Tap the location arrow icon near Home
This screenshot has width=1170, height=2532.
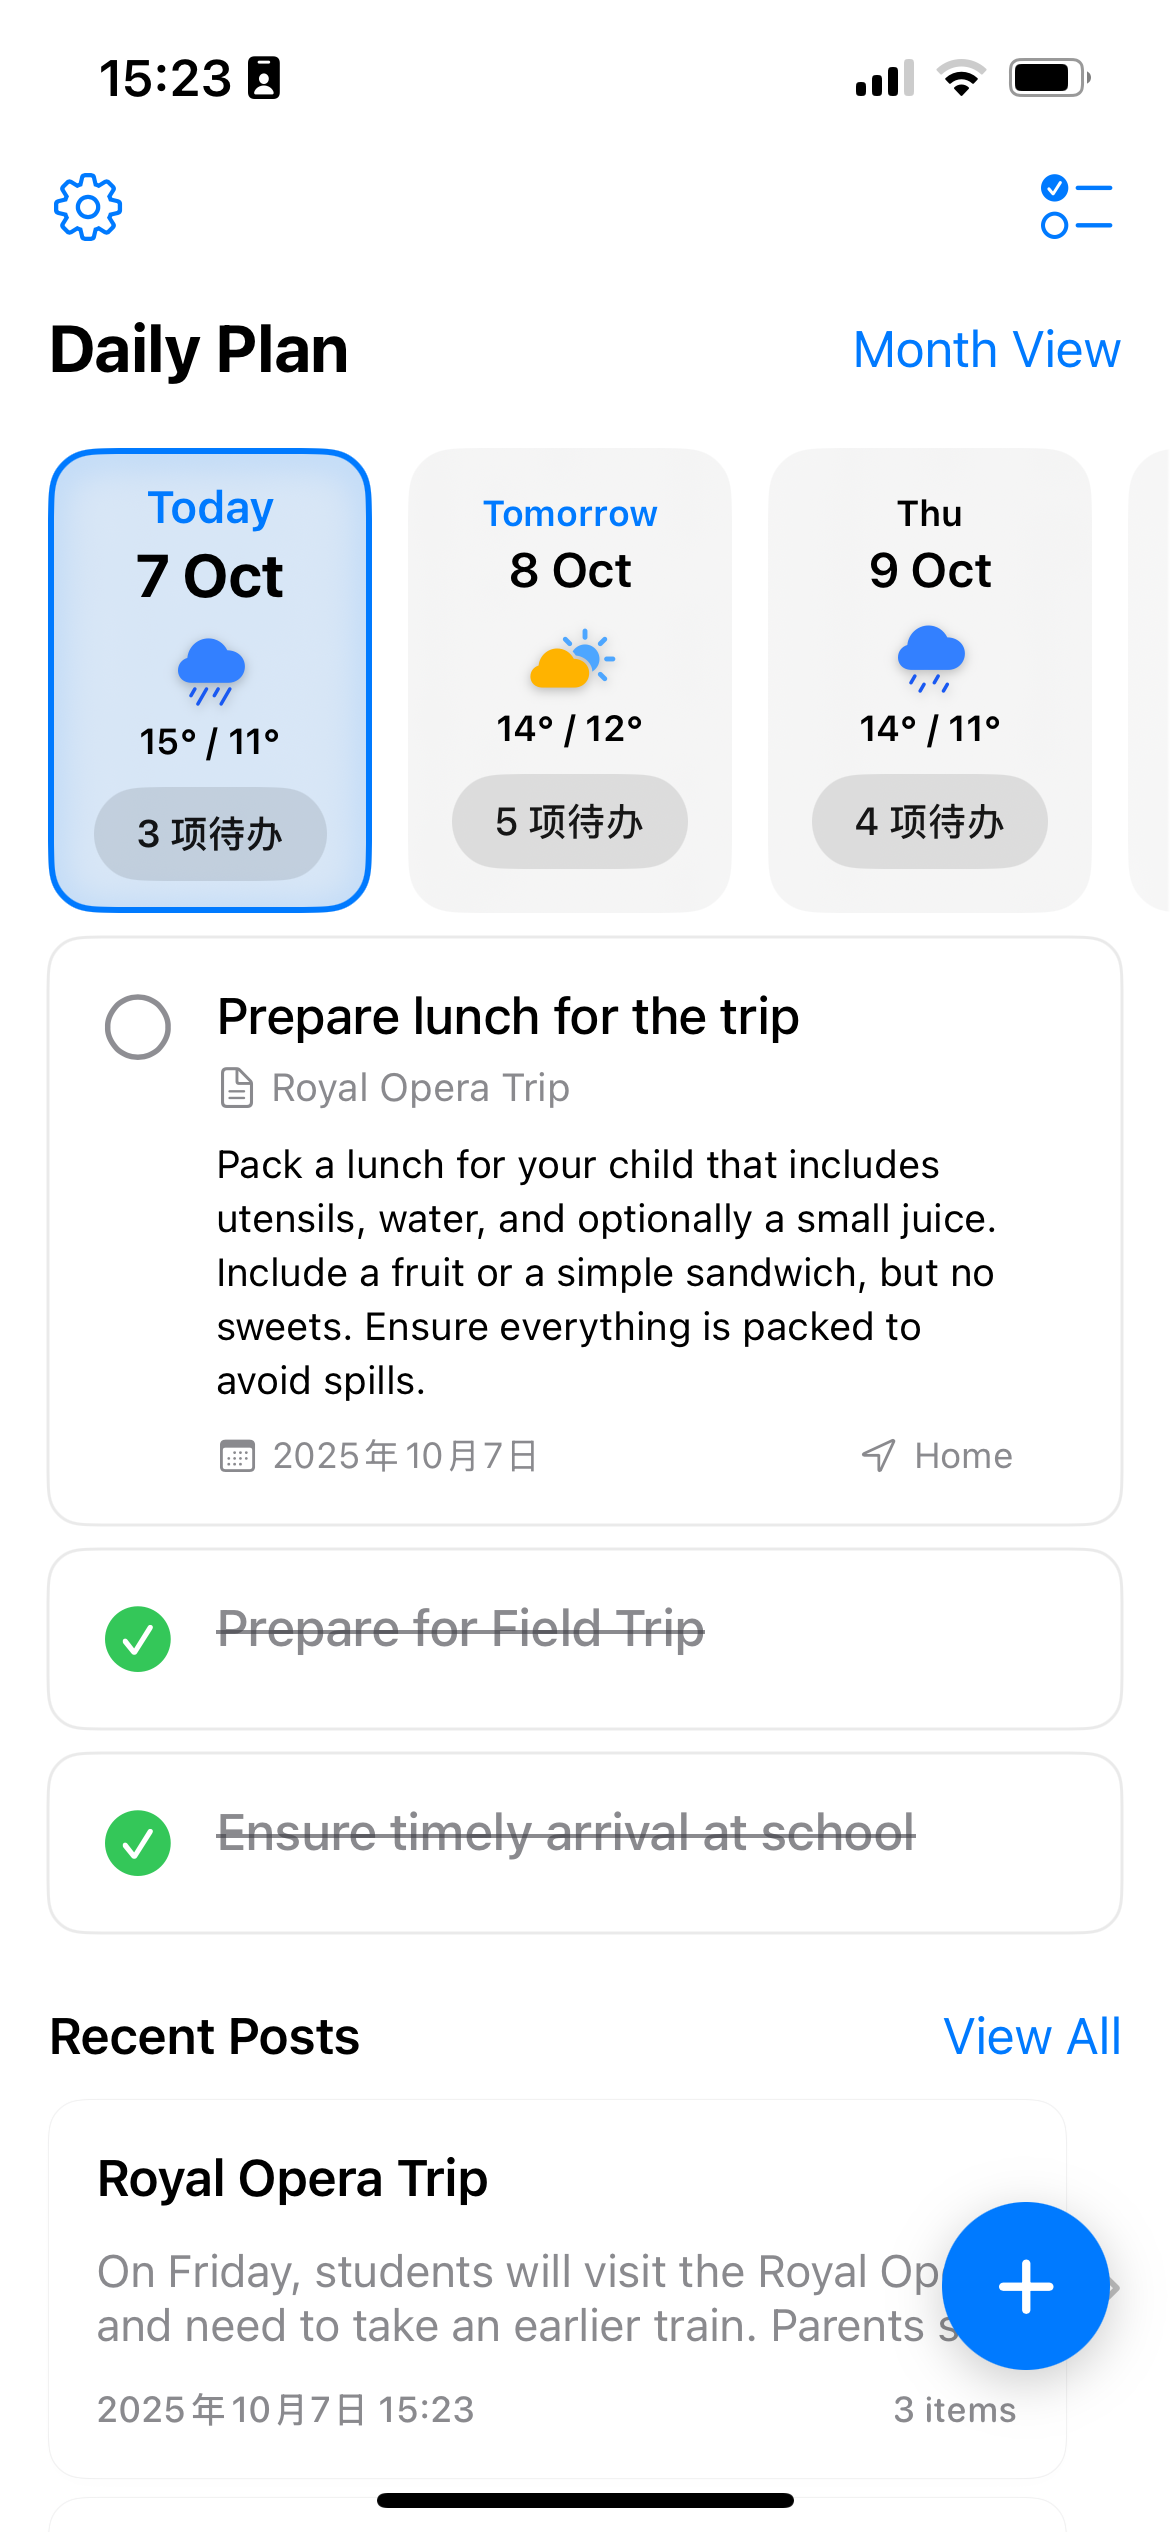click(878, 1456)
